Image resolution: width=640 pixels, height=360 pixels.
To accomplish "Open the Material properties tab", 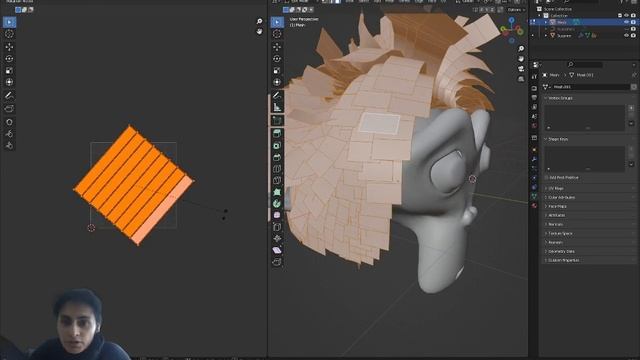I will 534,206.
